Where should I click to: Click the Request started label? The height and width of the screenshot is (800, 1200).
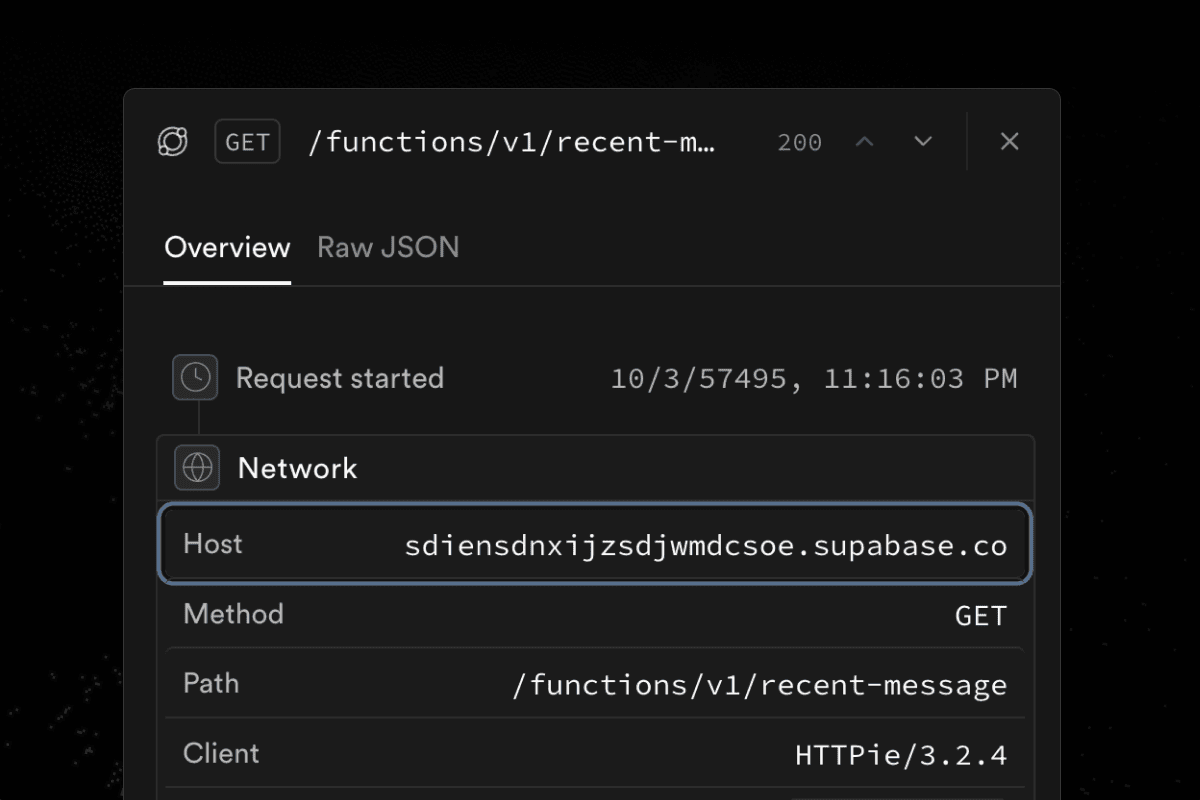coord(339,378)
